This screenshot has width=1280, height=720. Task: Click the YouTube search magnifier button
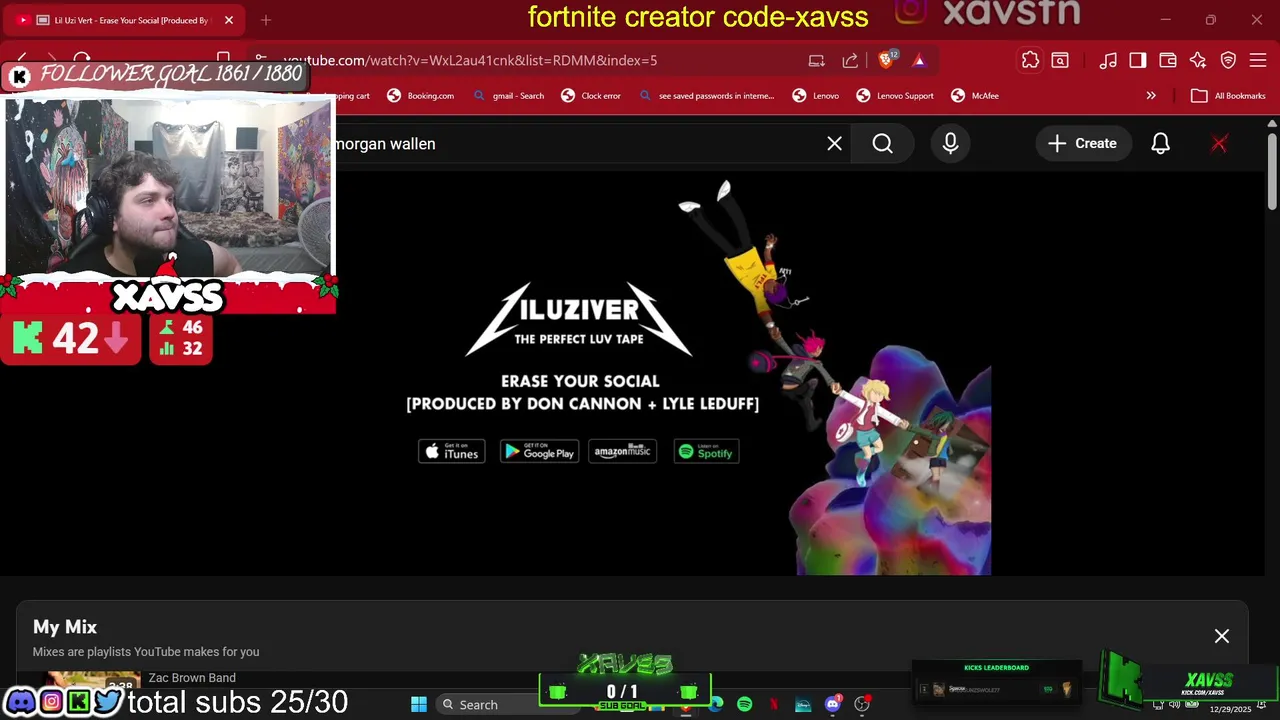tap(882, 144)
